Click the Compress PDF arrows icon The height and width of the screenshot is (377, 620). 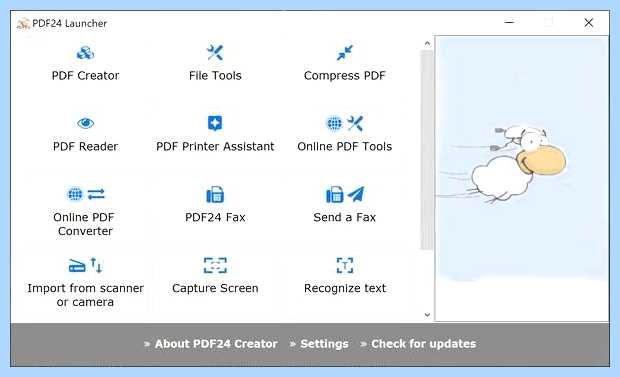(345, 53)
